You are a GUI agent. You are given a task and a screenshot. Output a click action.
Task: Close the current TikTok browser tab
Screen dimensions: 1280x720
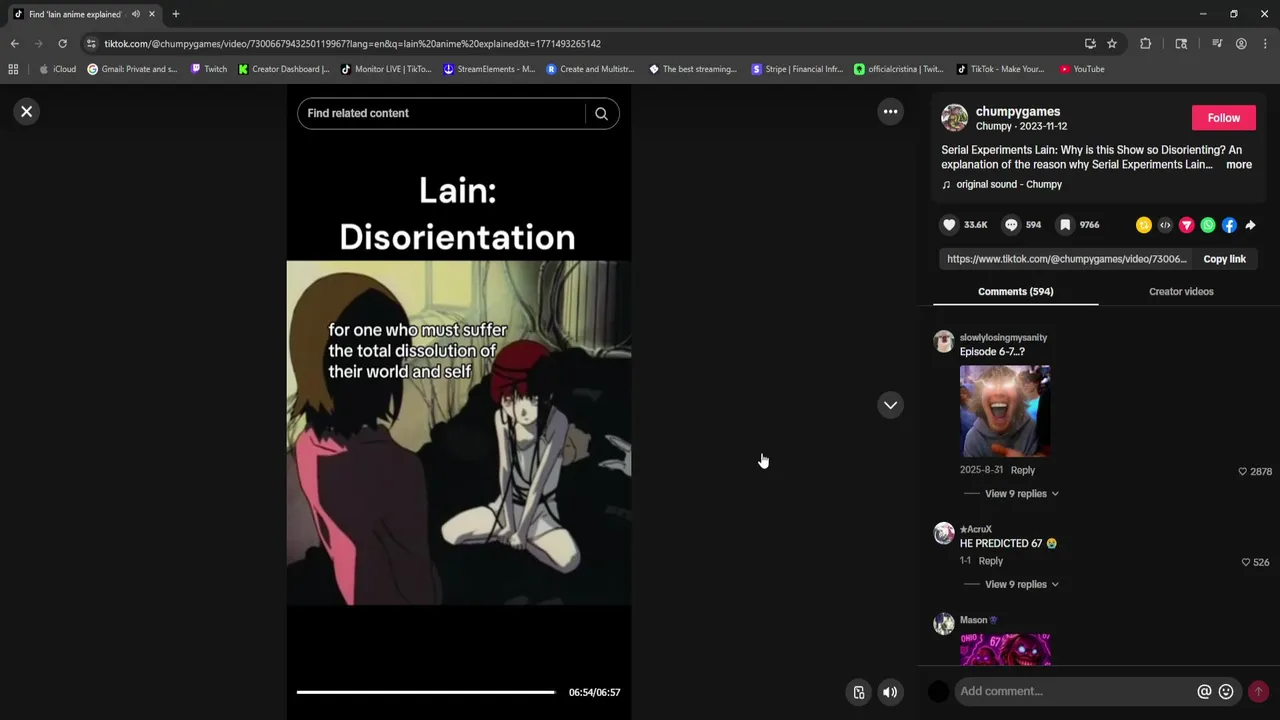pos(152,14)
